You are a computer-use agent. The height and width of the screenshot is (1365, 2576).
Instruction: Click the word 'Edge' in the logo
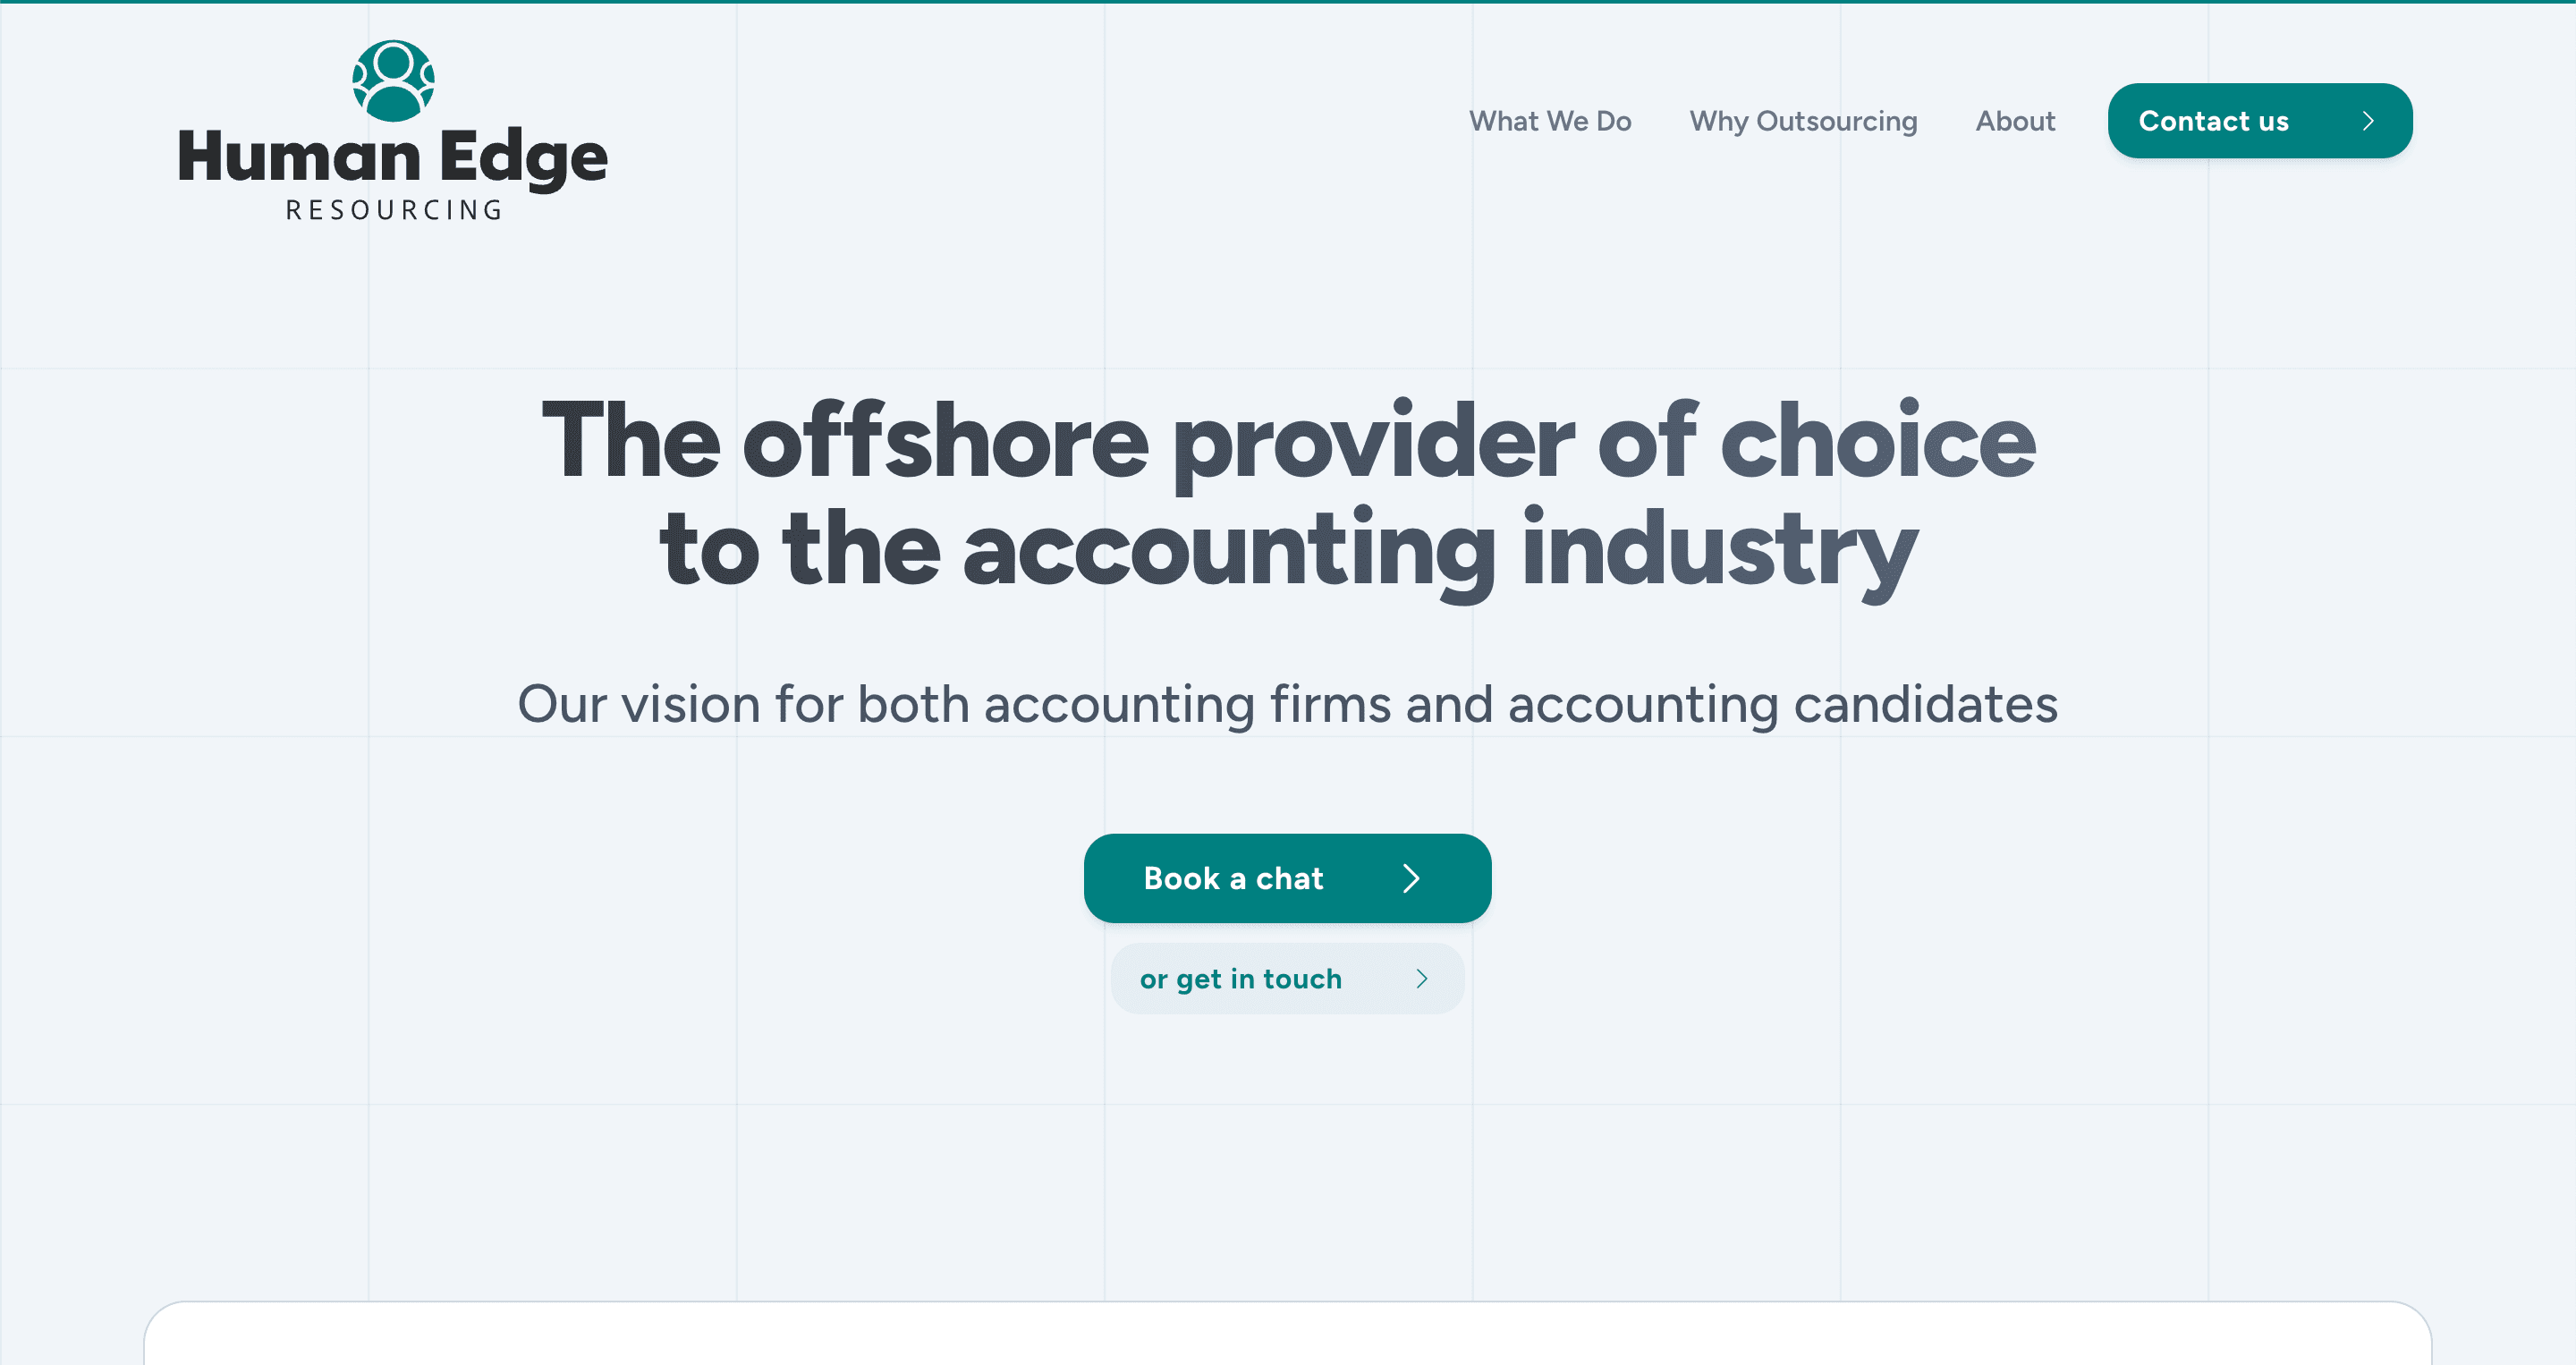pyautogui.click(x=523, y=159)
